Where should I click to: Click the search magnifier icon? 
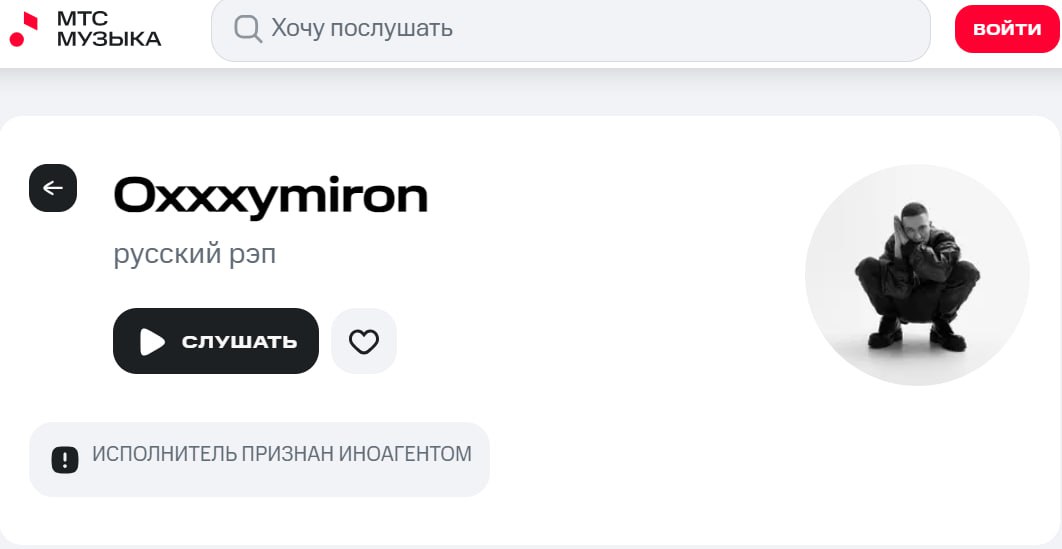247,28
